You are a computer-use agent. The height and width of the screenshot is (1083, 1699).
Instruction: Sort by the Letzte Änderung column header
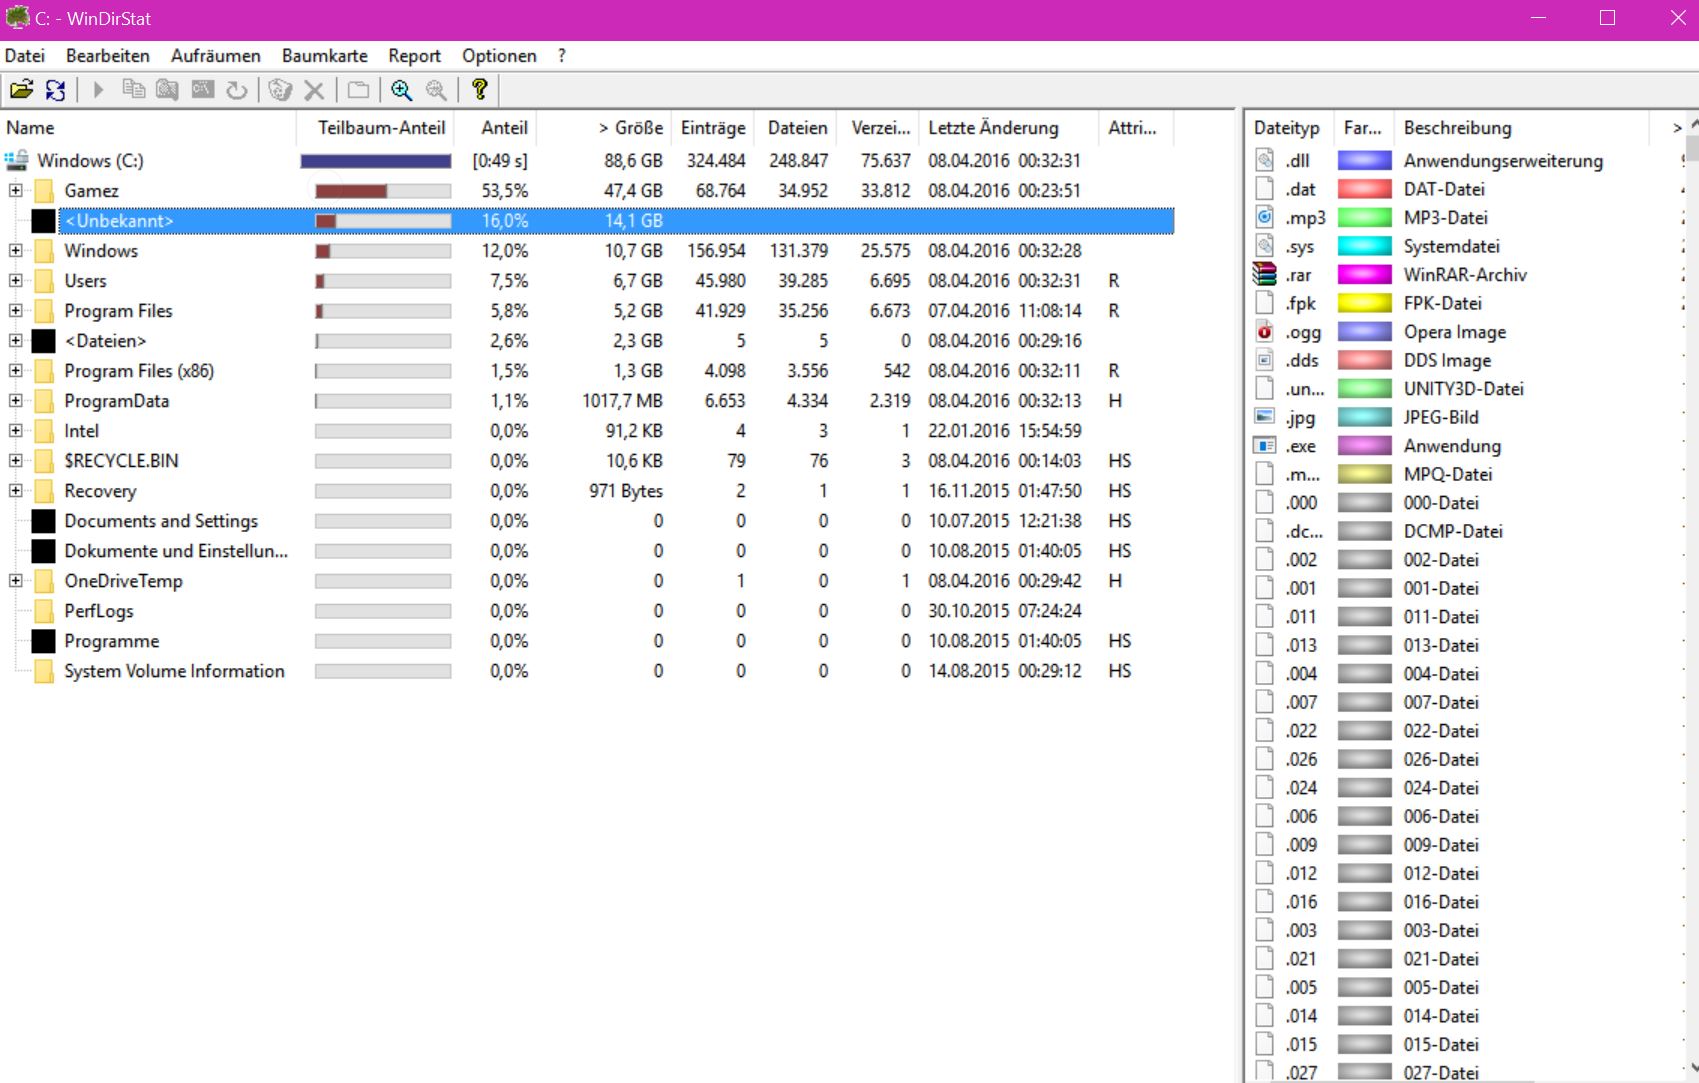[x=1008, y=128]
